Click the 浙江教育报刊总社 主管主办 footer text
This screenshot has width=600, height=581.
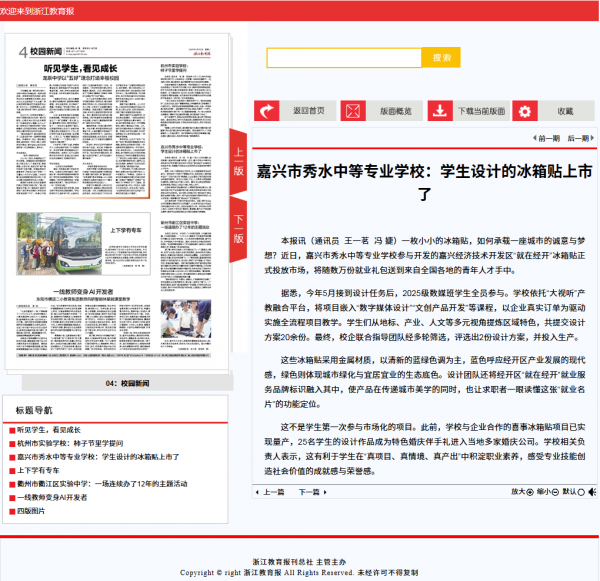tap(299, 562)
